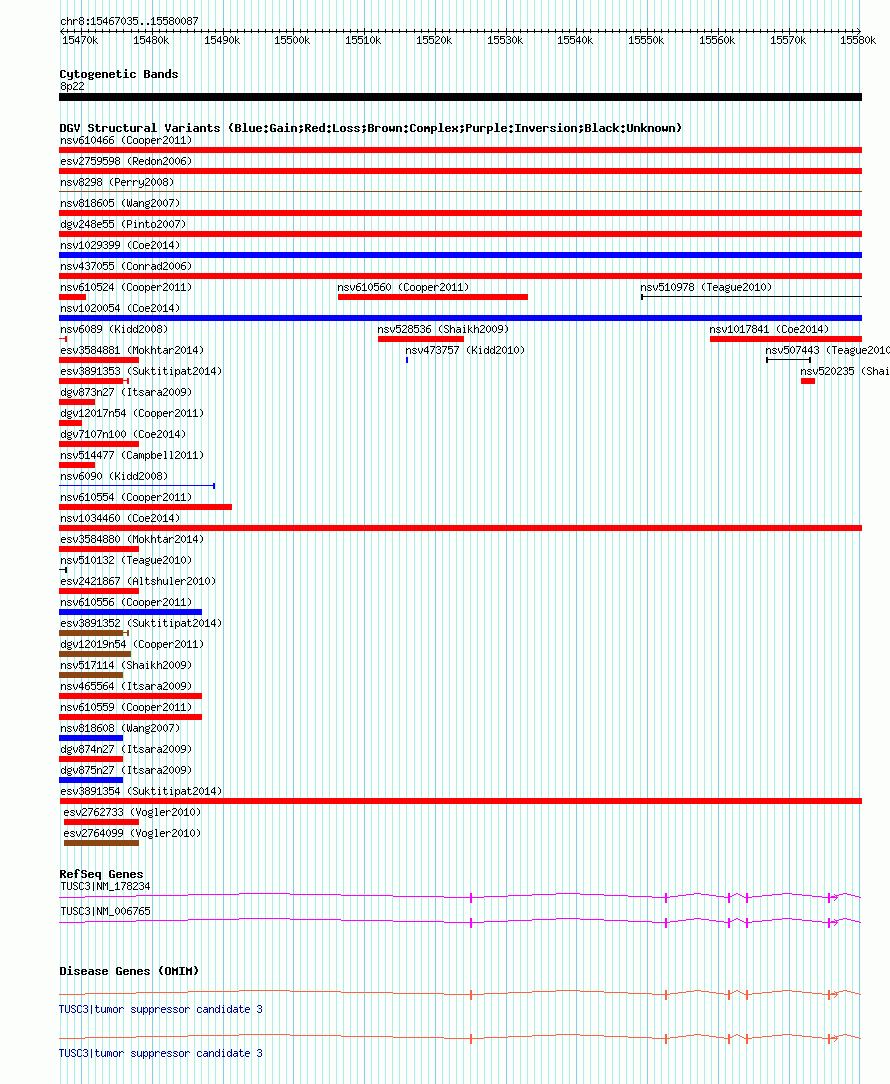Click the nsv437055 (Conrad2006) label
890x1084 pixels.
pyautogui.click(x=126, y=266)
